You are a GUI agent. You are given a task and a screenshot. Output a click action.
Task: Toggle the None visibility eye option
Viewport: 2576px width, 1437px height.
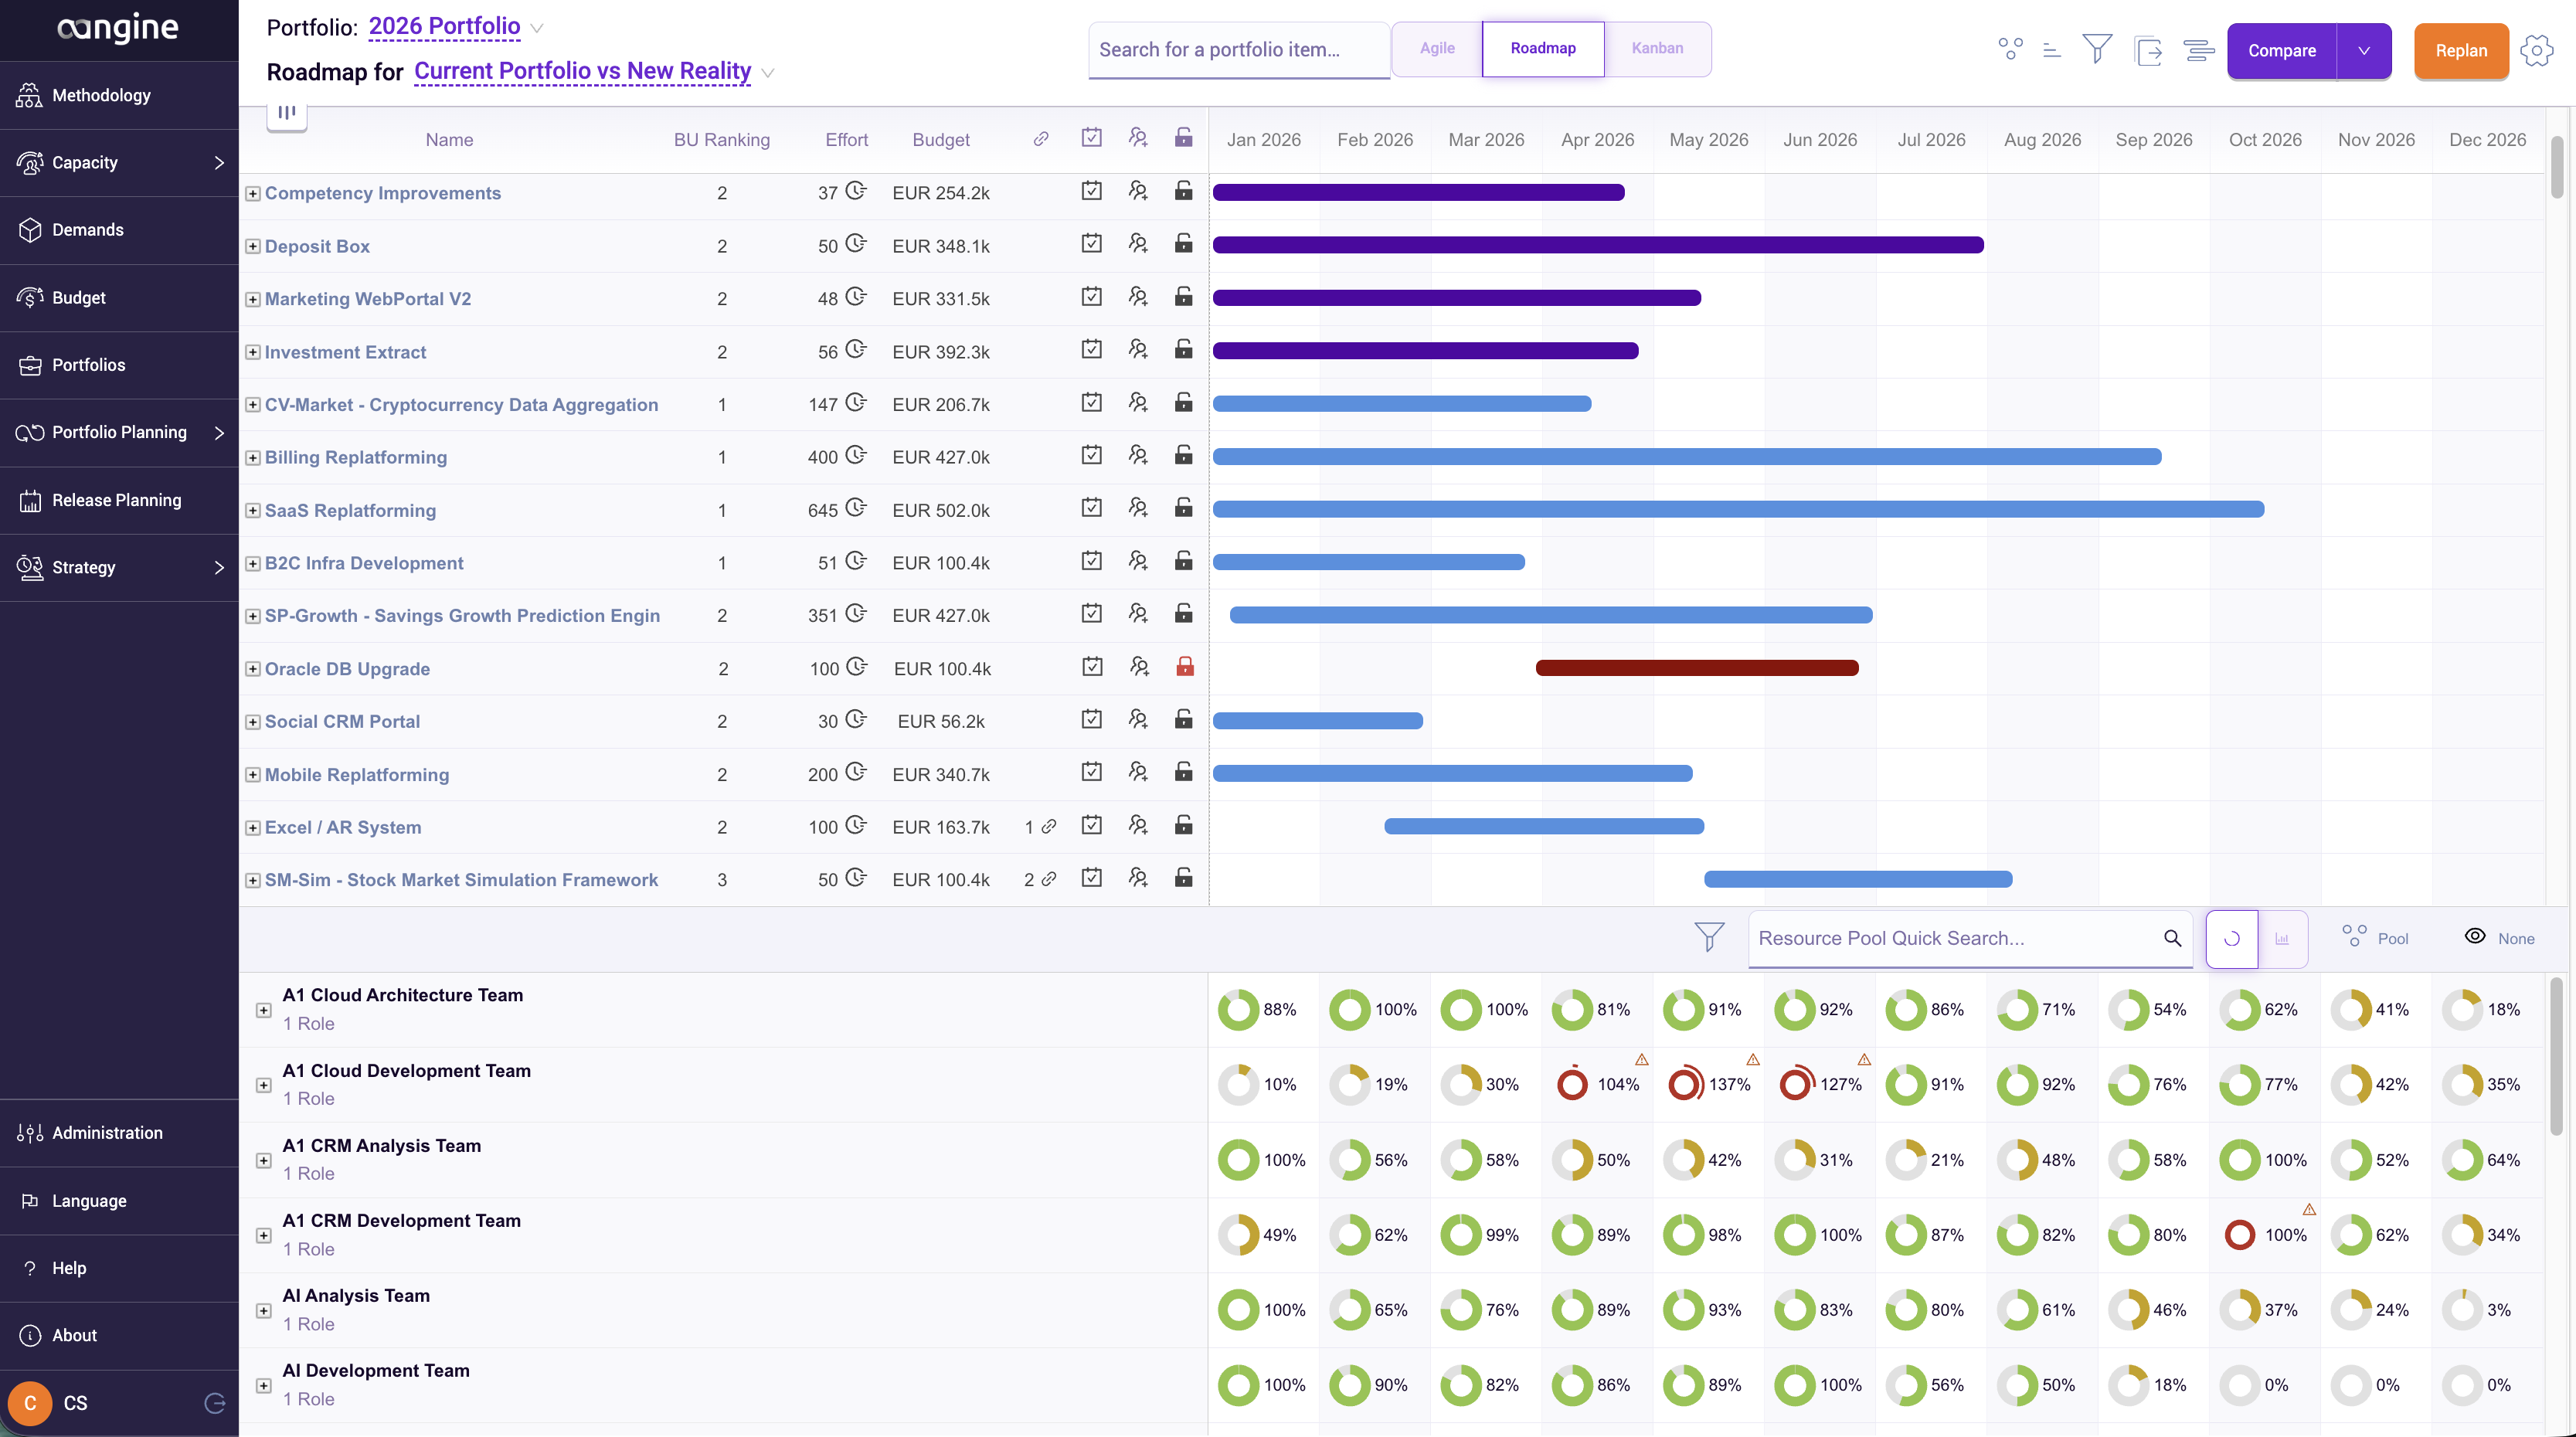click(x=2500, y=938)
